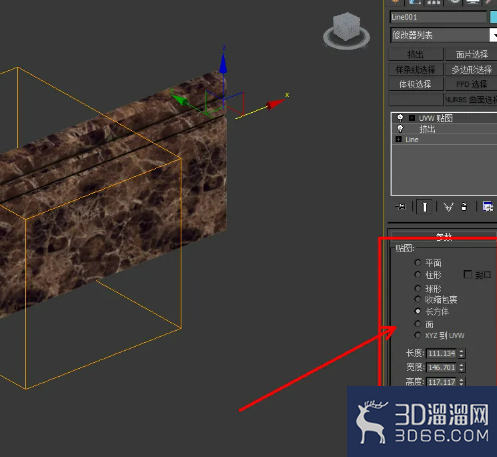This screenshot has height=457, width=497.
Task: Click the ViewCube in the viewport
Action: click(347, 27)
